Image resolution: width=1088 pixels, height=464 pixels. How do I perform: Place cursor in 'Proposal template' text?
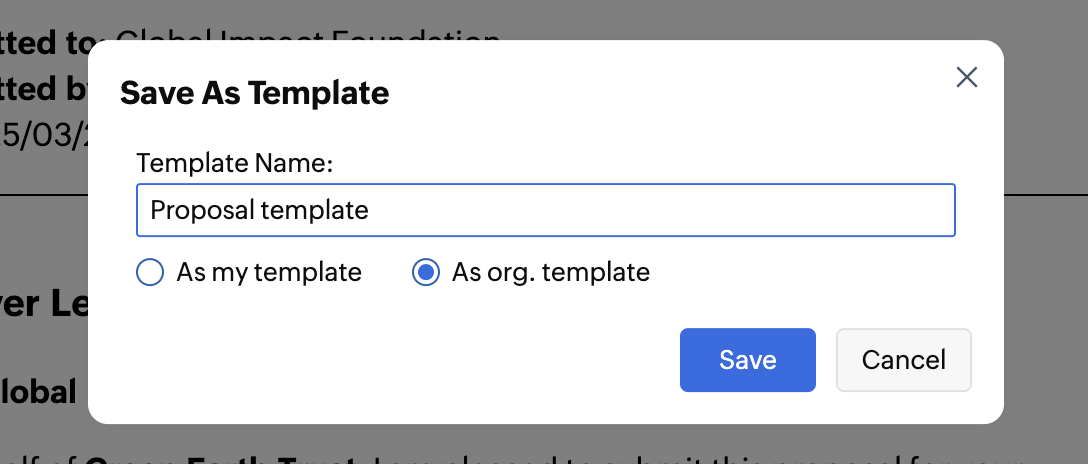pos(259,210)
